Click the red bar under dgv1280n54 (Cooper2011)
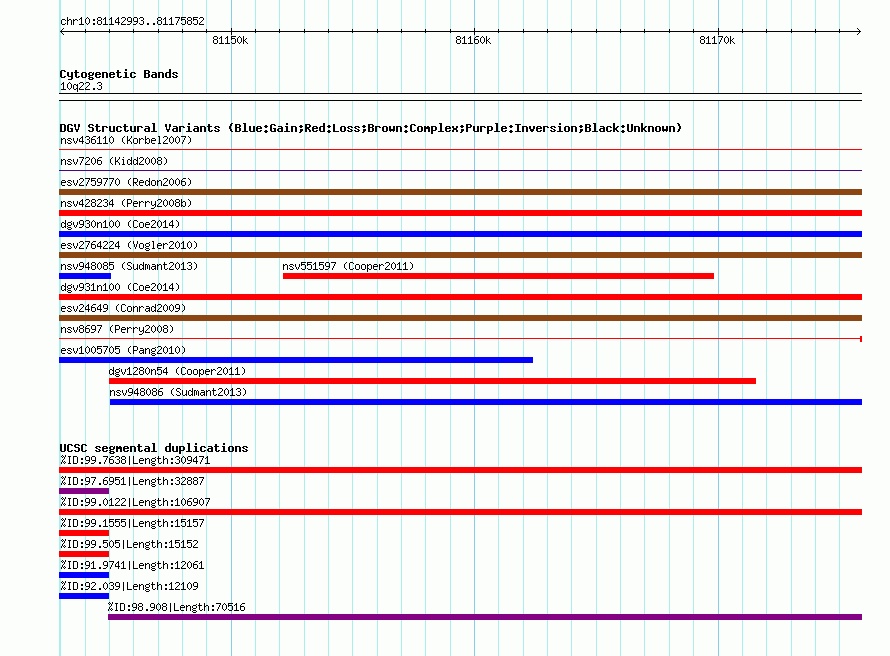Image resolution: width=890 pixels, height=656 pixels. coord(432,381)
